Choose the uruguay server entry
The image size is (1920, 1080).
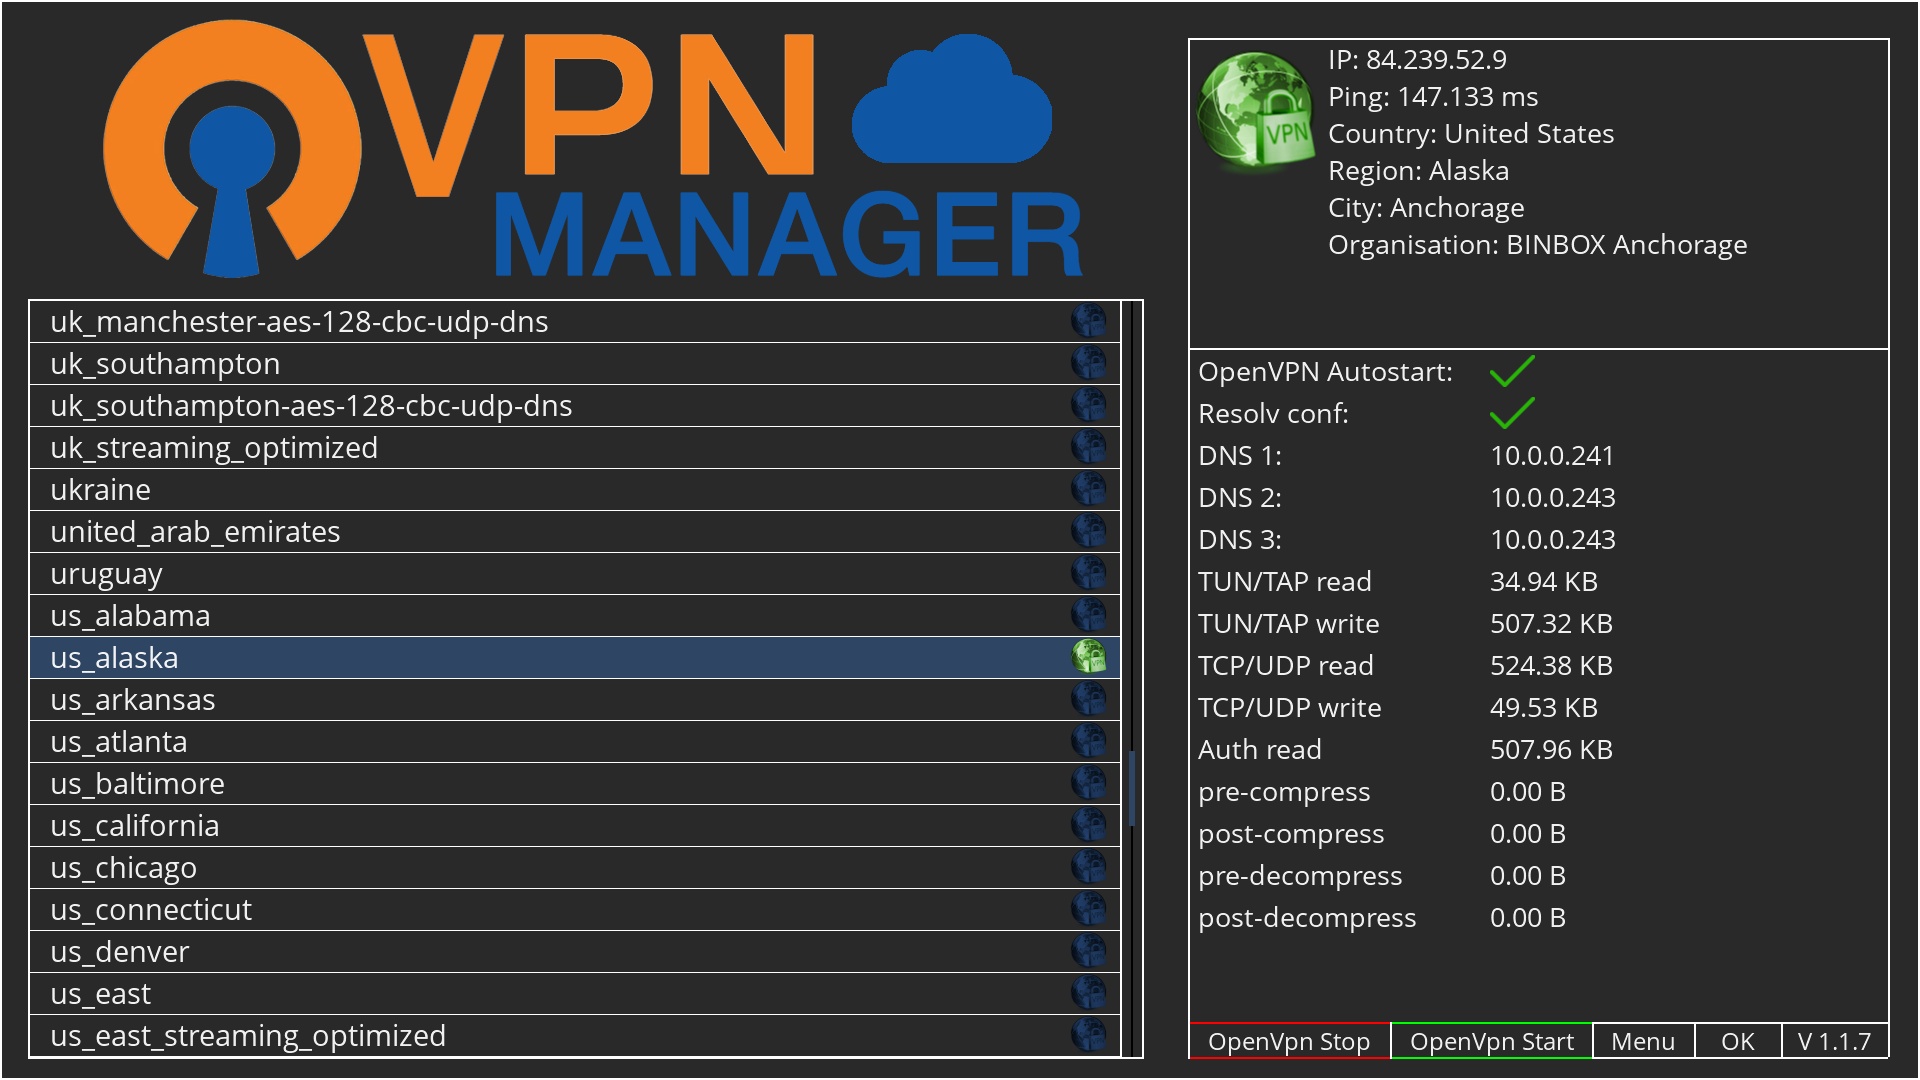(575, 573)
